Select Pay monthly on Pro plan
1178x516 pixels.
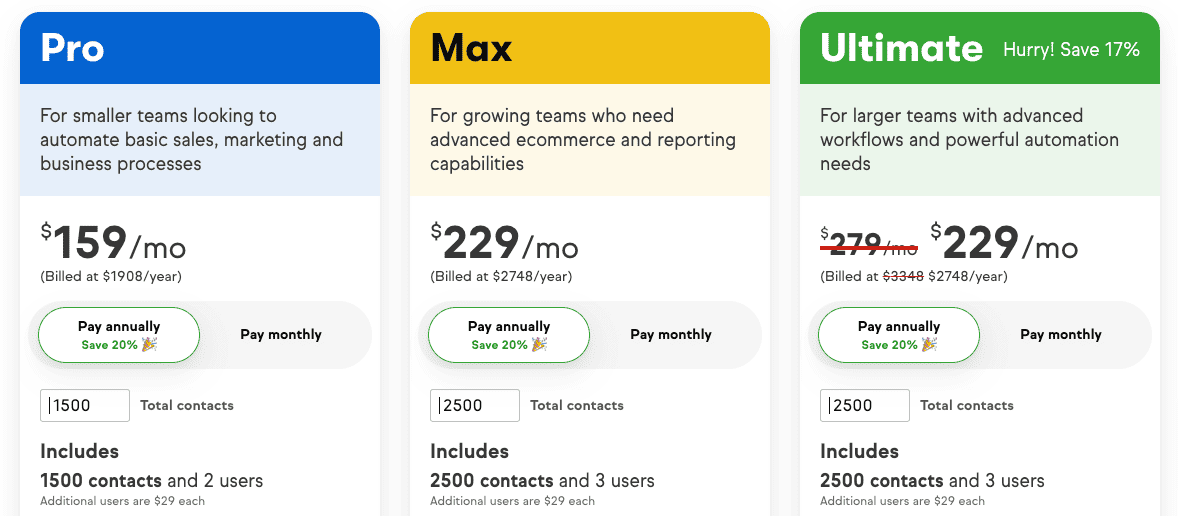[281, 335]
